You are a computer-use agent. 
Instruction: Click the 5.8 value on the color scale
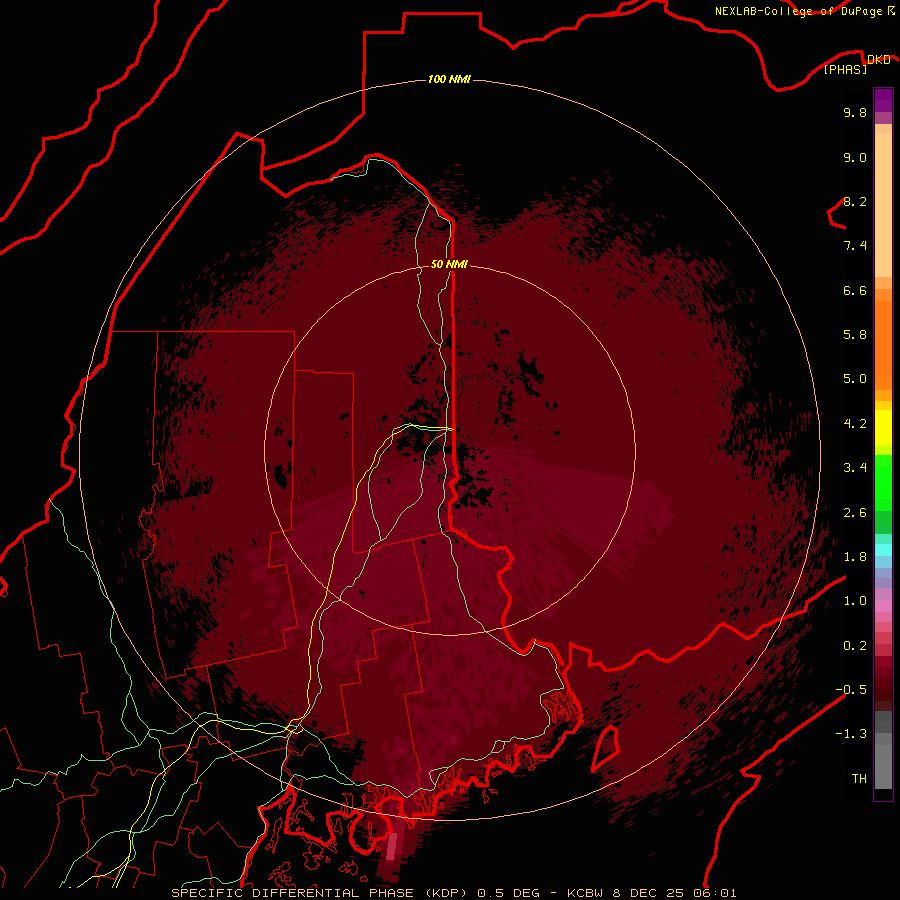(855, 335)
